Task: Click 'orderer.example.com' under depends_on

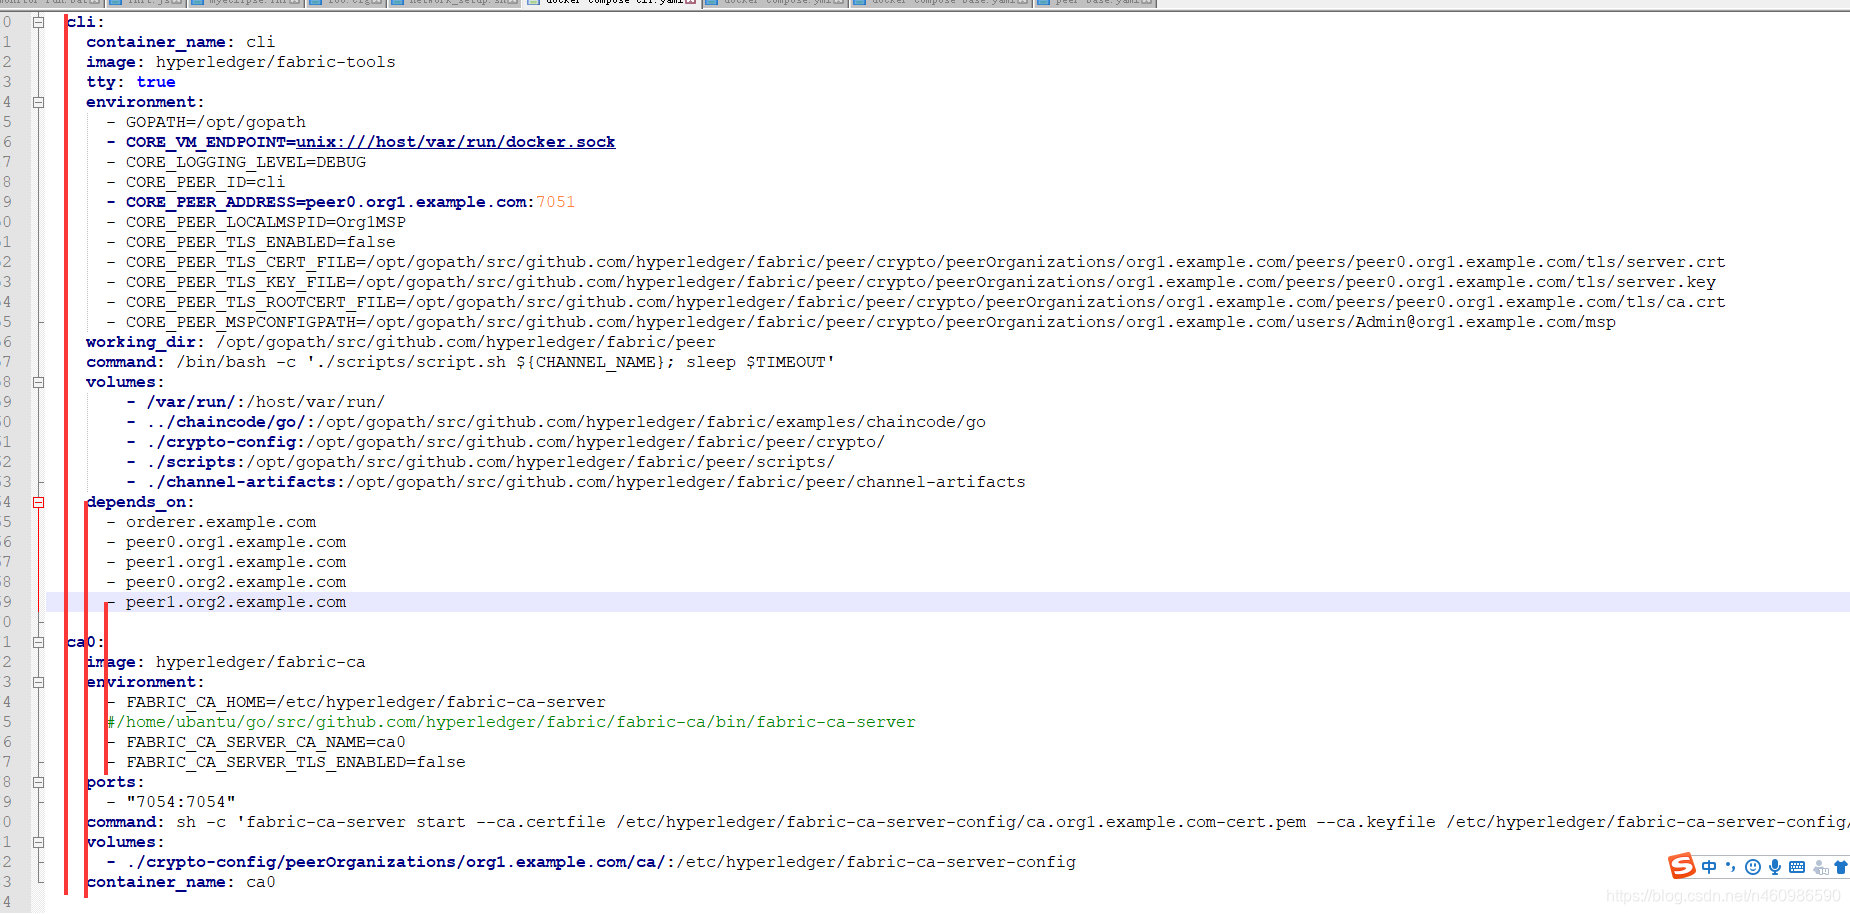Action: 221,522
